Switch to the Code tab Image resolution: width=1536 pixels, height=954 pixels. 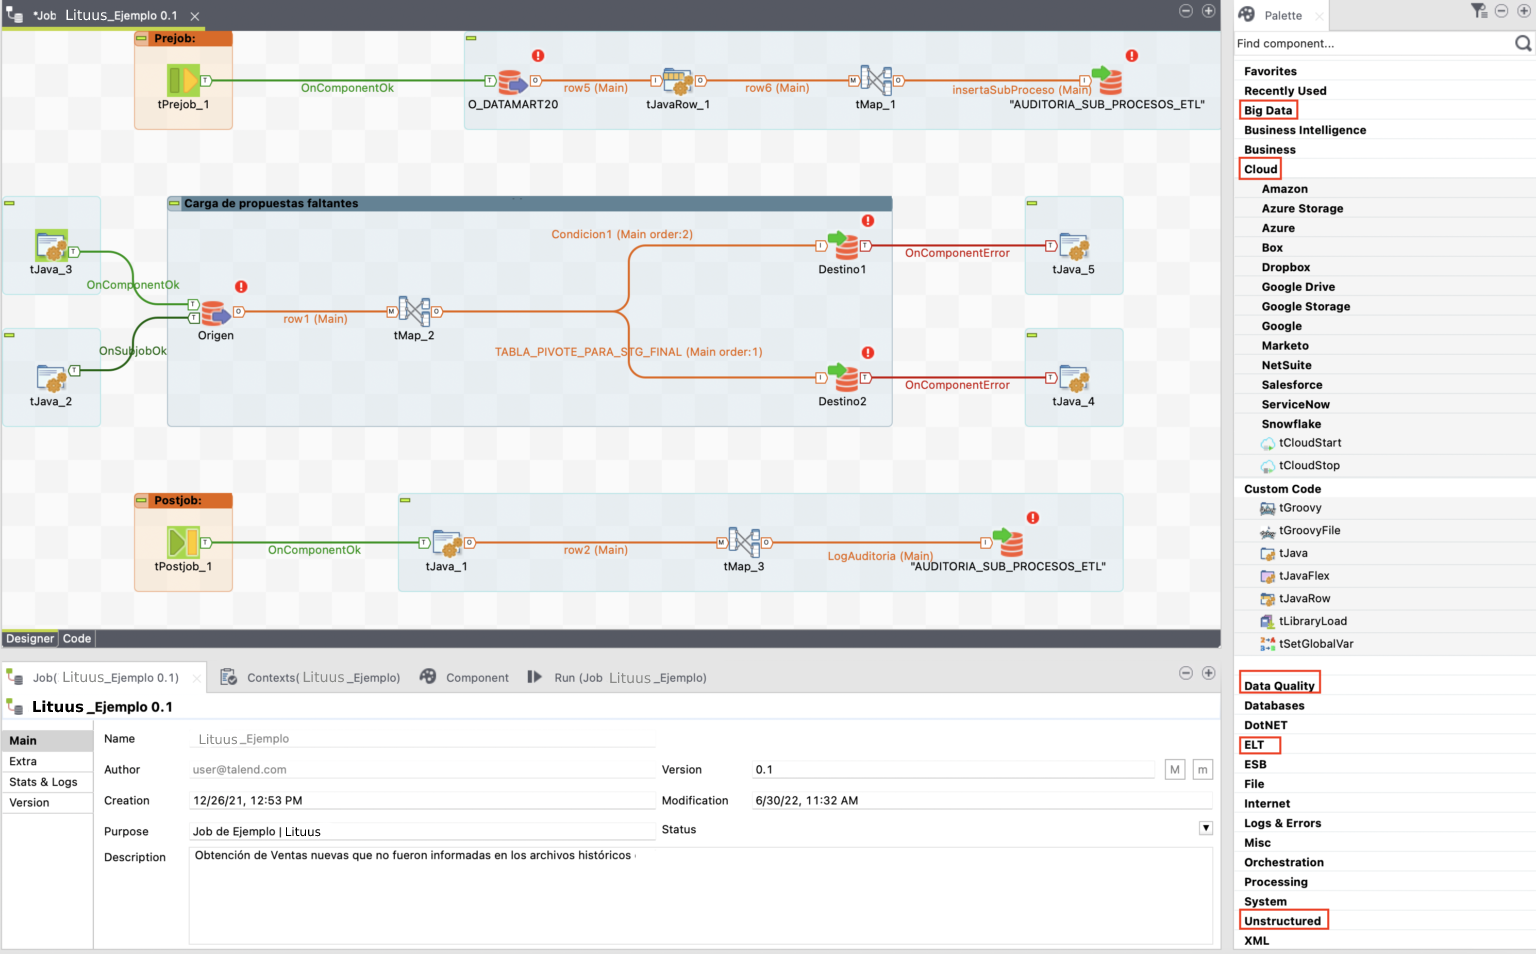point(77,639)
